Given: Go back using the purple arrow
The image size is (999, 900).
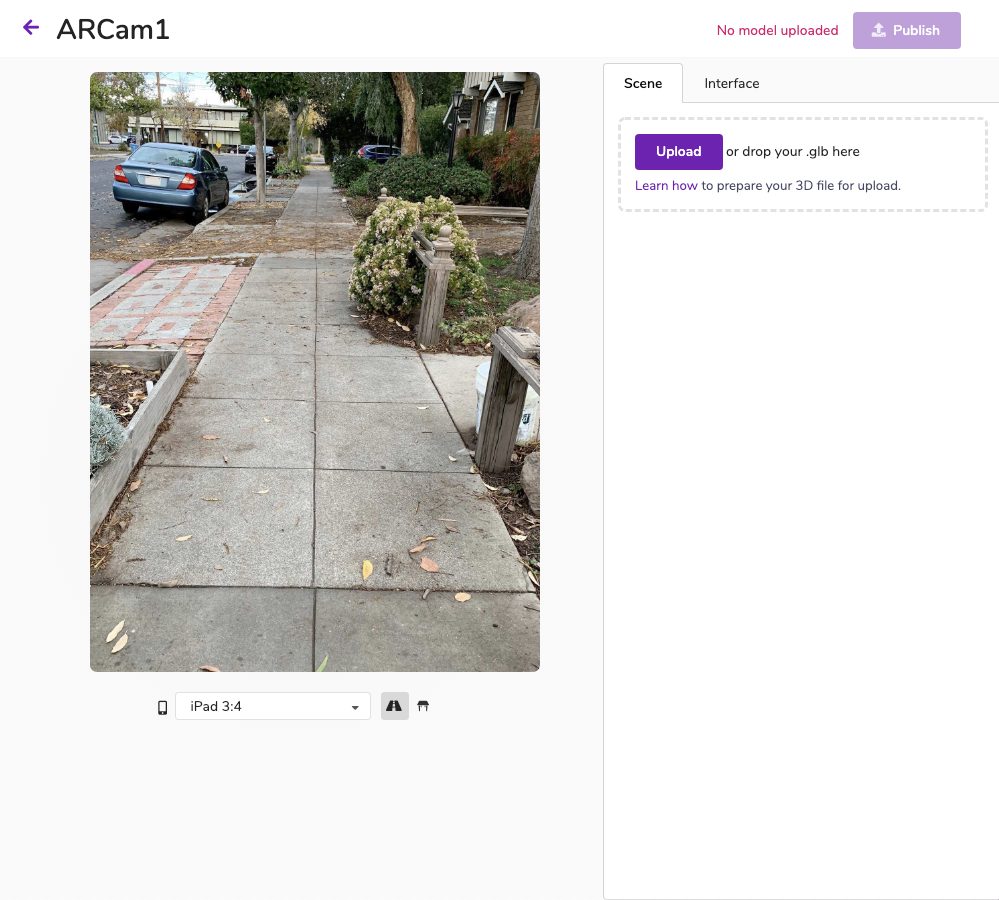Looking at the screenshot, I should pyautogui.click(x=31, y=27).
